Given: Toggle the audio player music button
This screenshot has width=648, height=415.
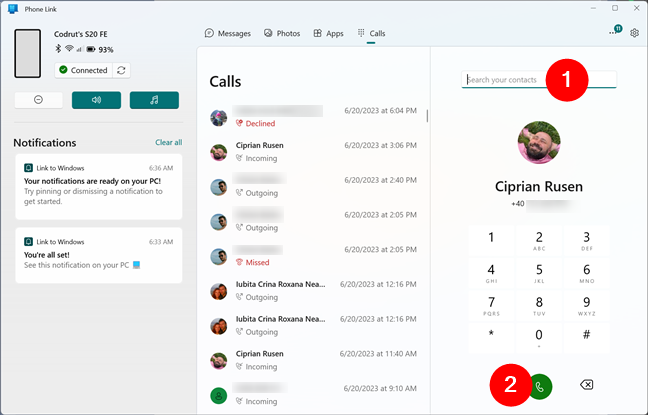Looking at the screenshot, I should (x=154, y=100).
